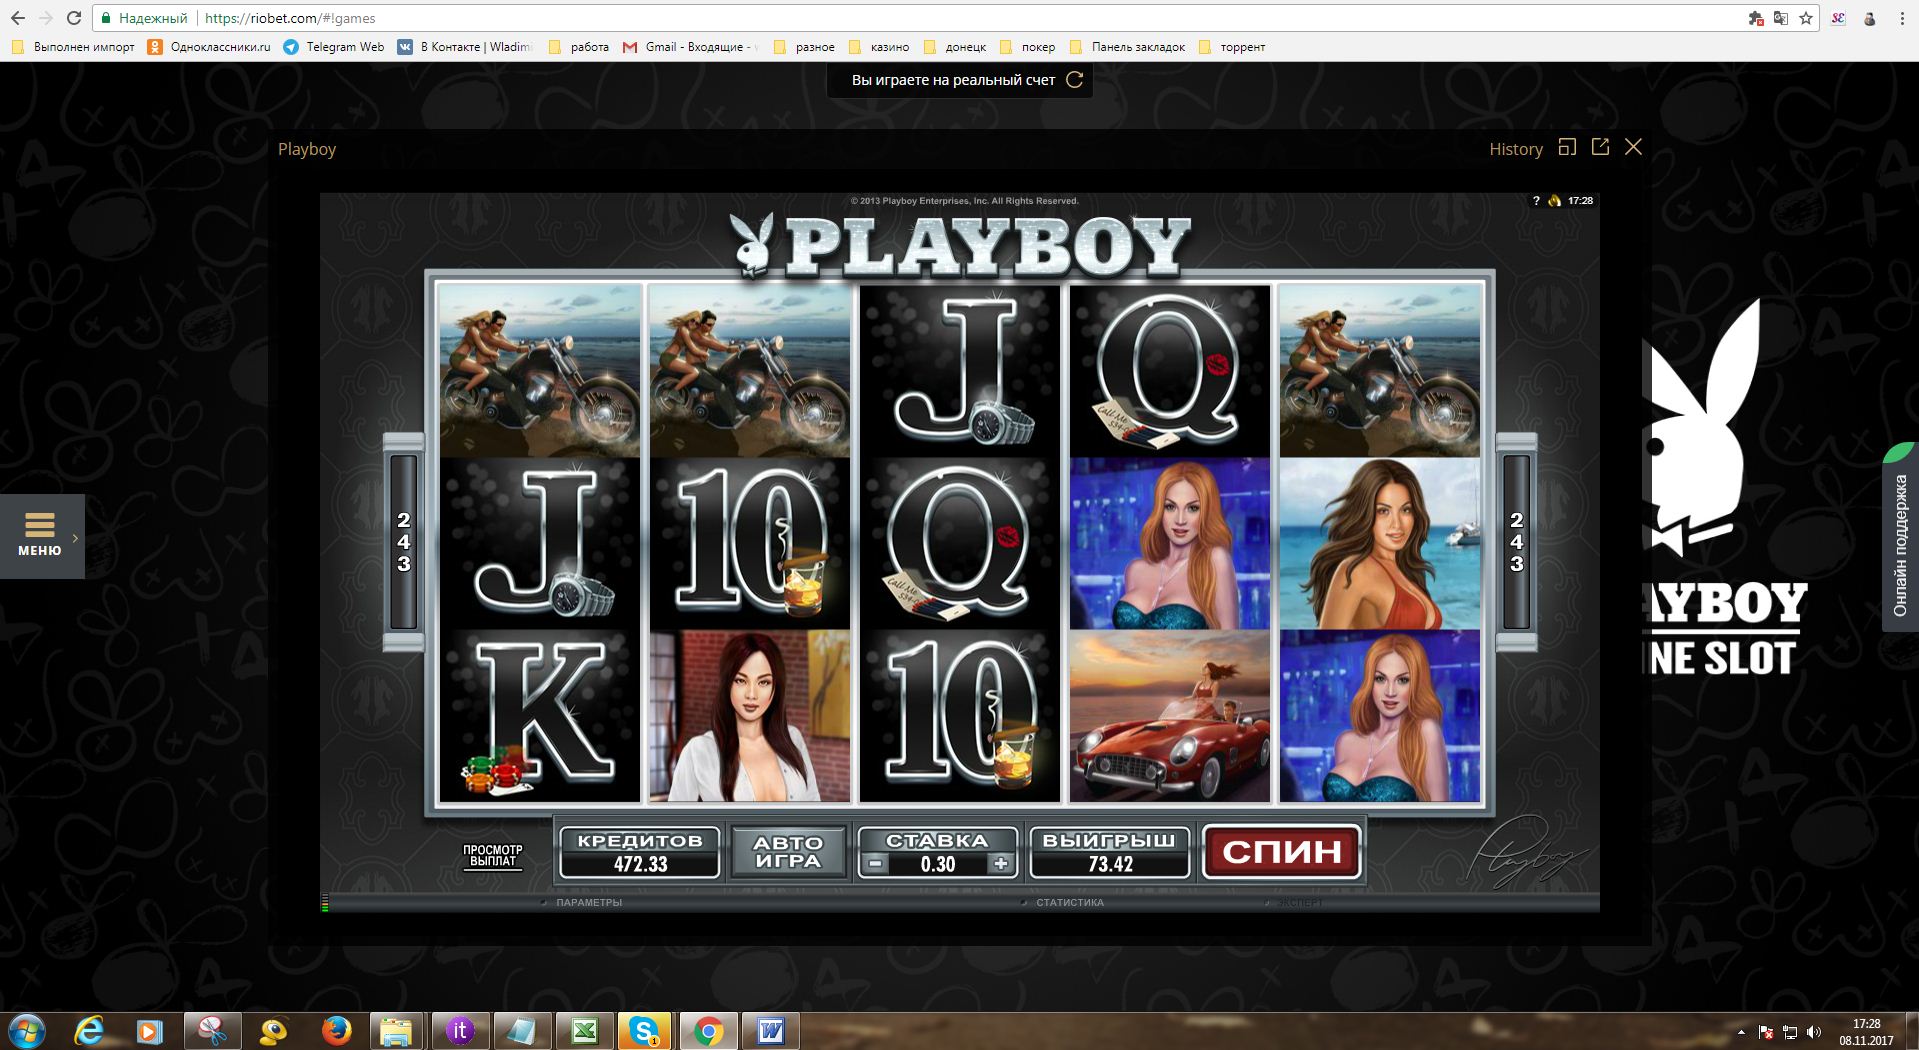Reload the page in Chrome
Screen dimensions: 1919x1050
click(74, 18)
